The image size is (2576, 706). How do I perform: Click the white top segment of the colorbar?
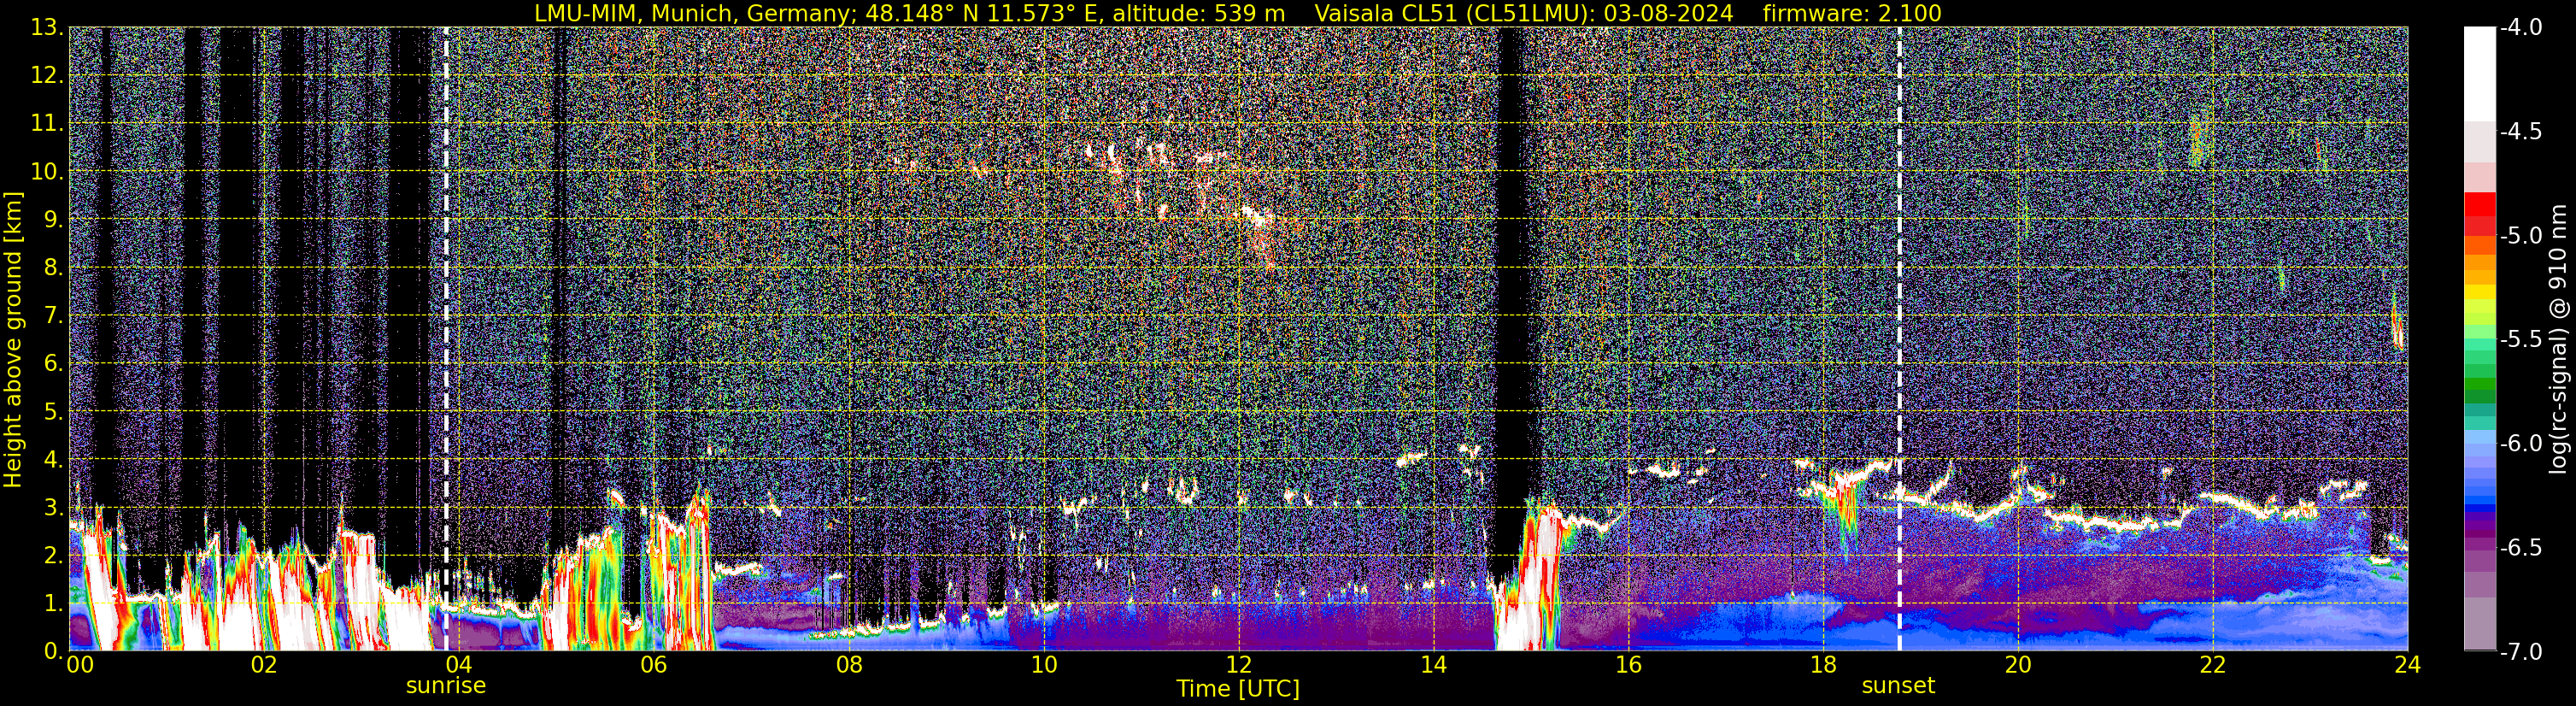click(x=2480, y=74)
